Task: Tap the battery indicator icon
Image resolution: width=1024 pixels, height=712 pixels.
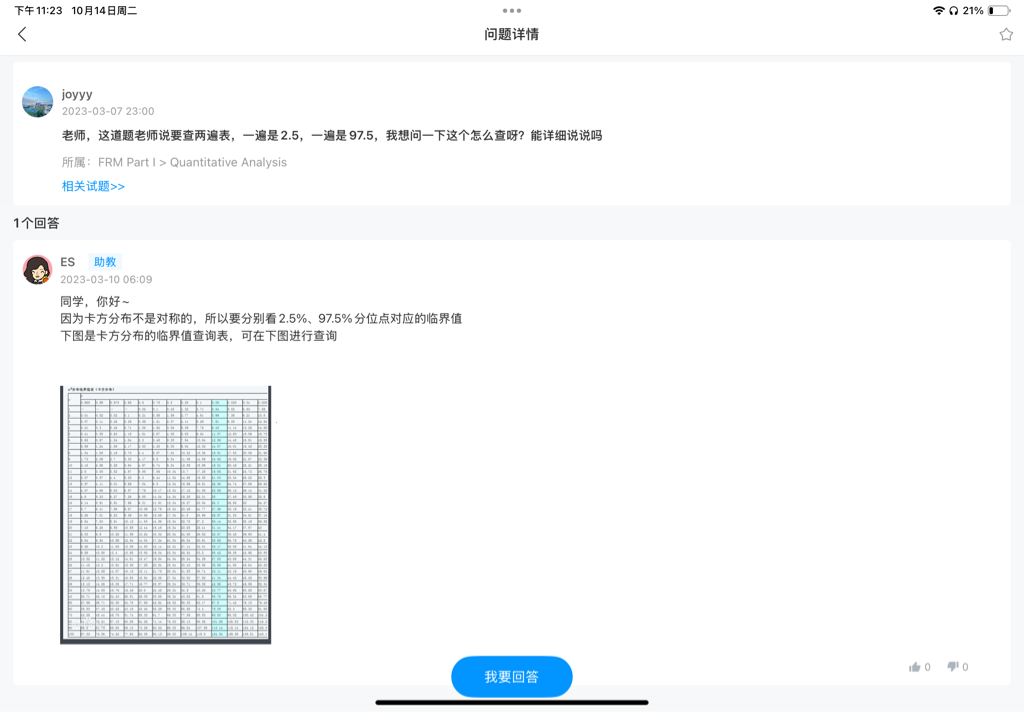Action: 998,10
